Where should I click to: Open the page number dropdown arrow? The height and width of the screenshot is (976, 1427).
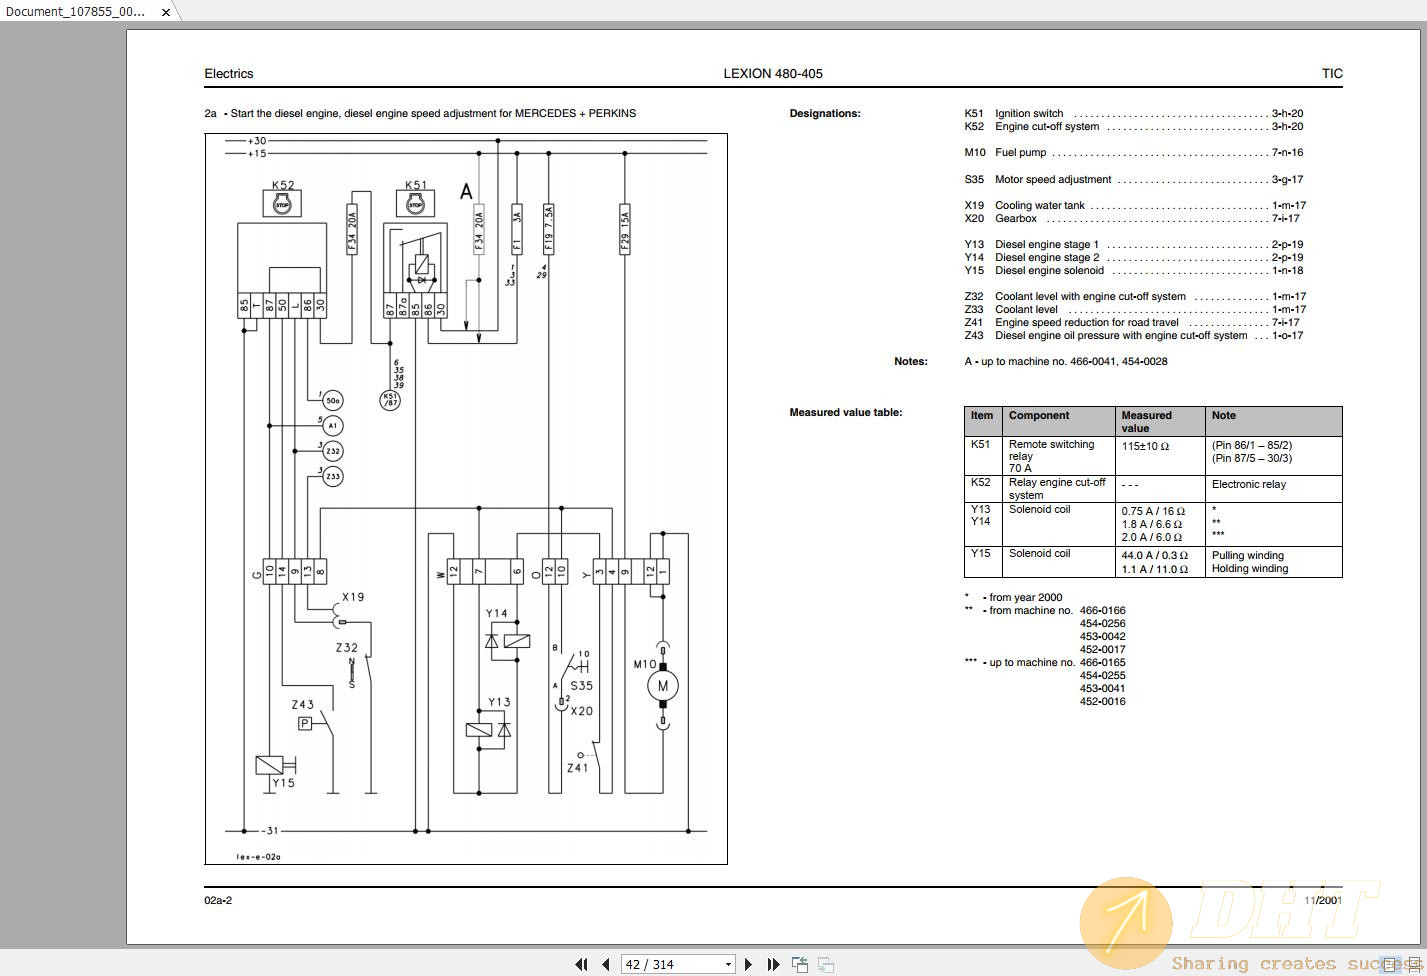[728, 964]
